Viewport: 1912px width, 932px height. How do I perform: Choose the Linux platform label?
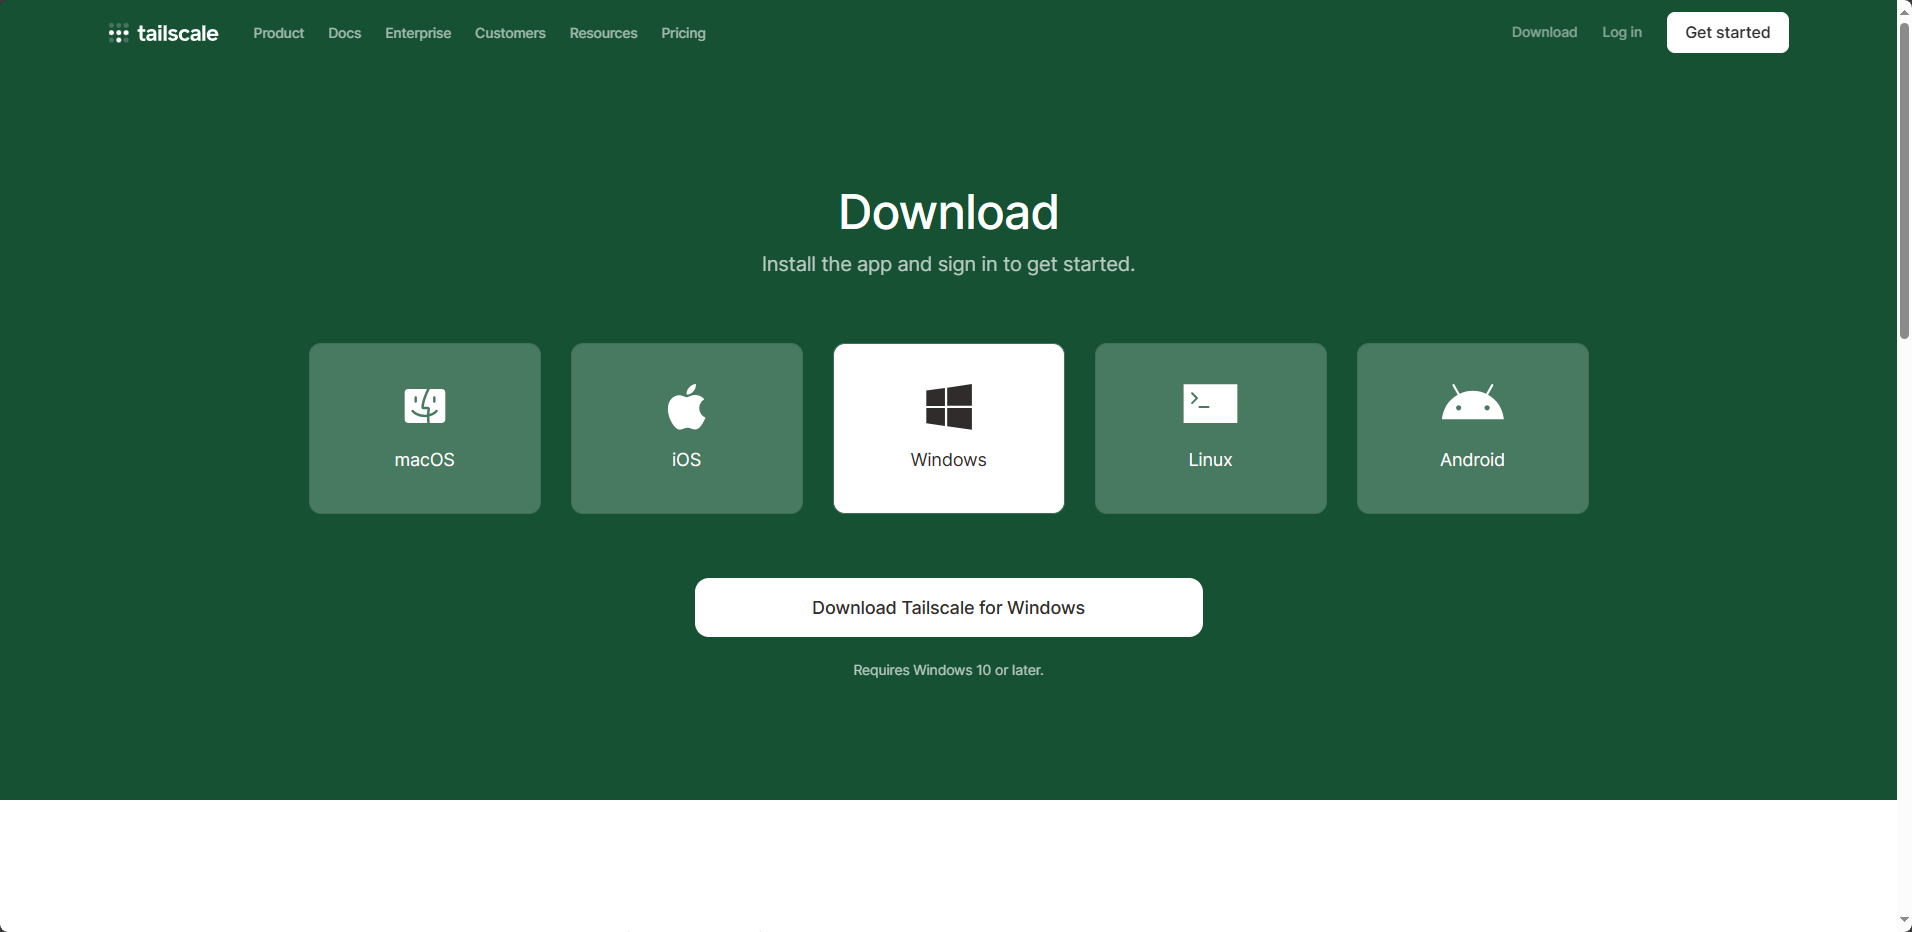coord(1210,460)
